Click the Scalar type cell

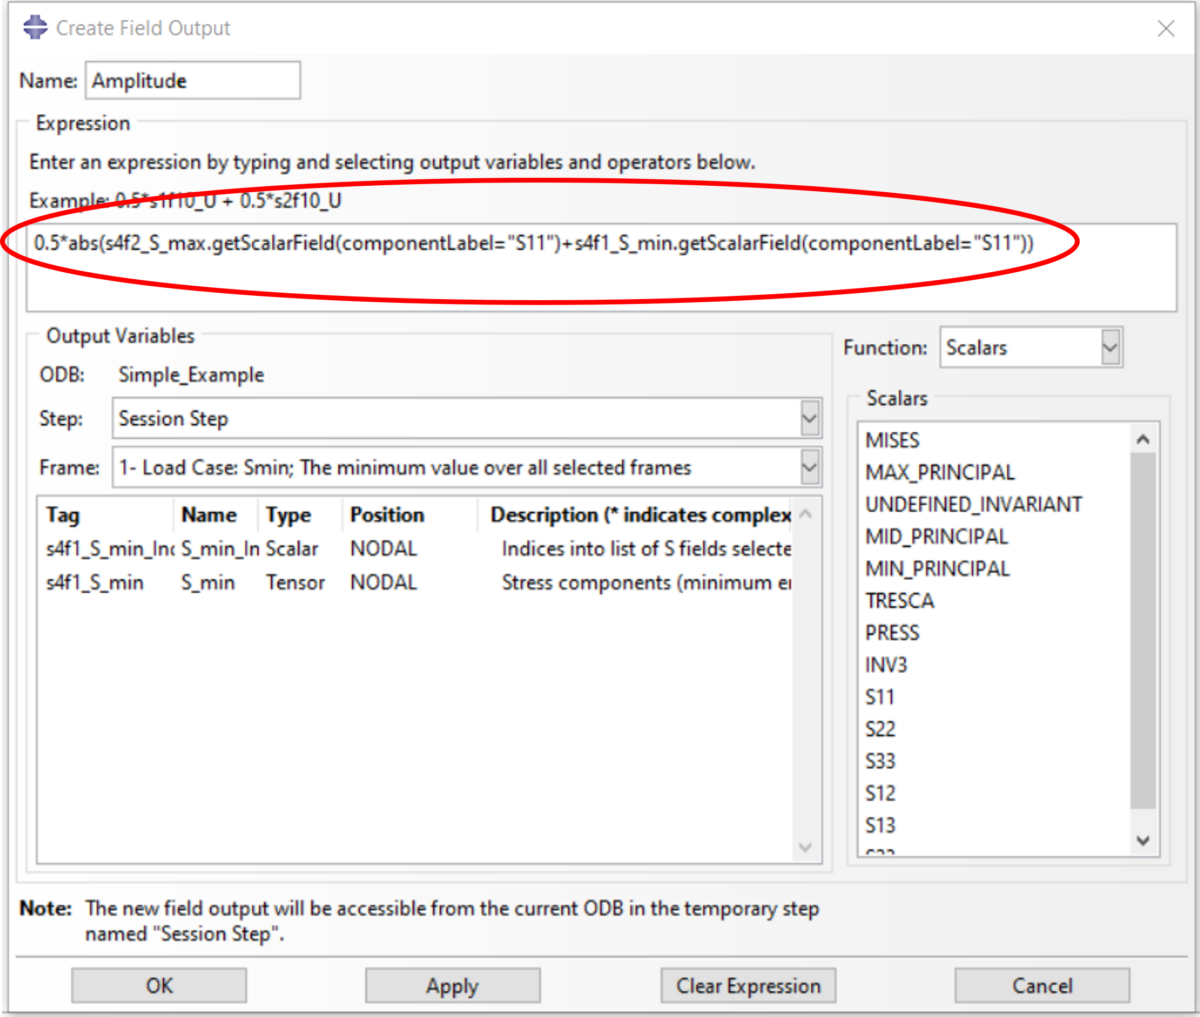click(x=292, y=549)
